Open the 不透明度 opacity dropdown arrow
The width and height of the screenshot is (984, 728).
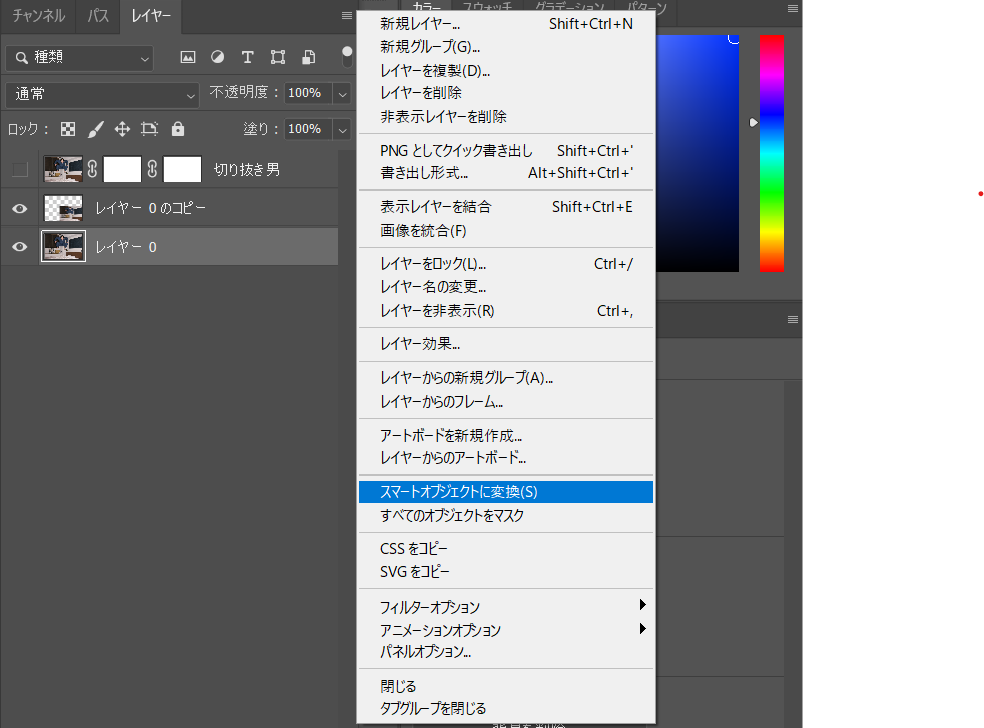coord(343,94)
